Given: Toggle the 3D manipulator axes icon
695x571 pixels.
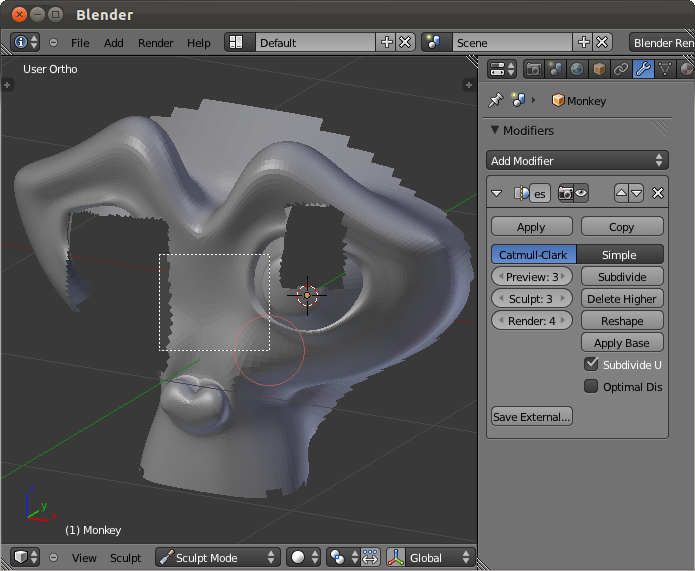Looking at the screenshot, I should 396,557.
